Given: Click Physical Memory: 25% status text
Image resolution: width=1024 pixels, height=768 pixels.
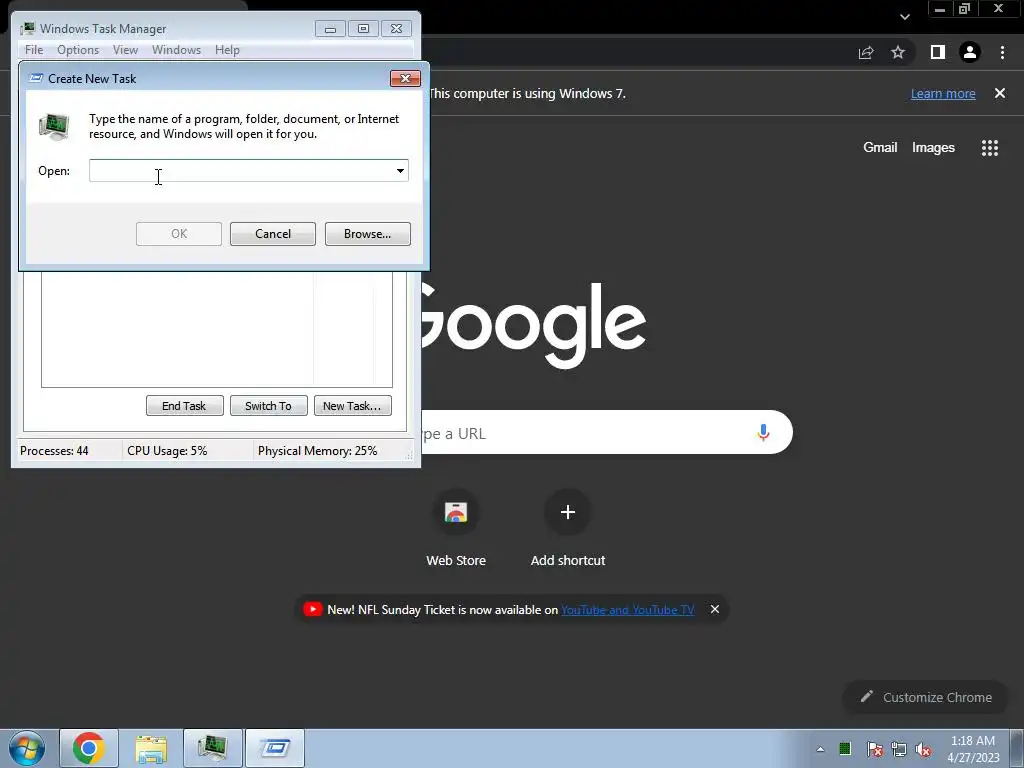Looking at the screenshot, I should [x=317, y=451].
